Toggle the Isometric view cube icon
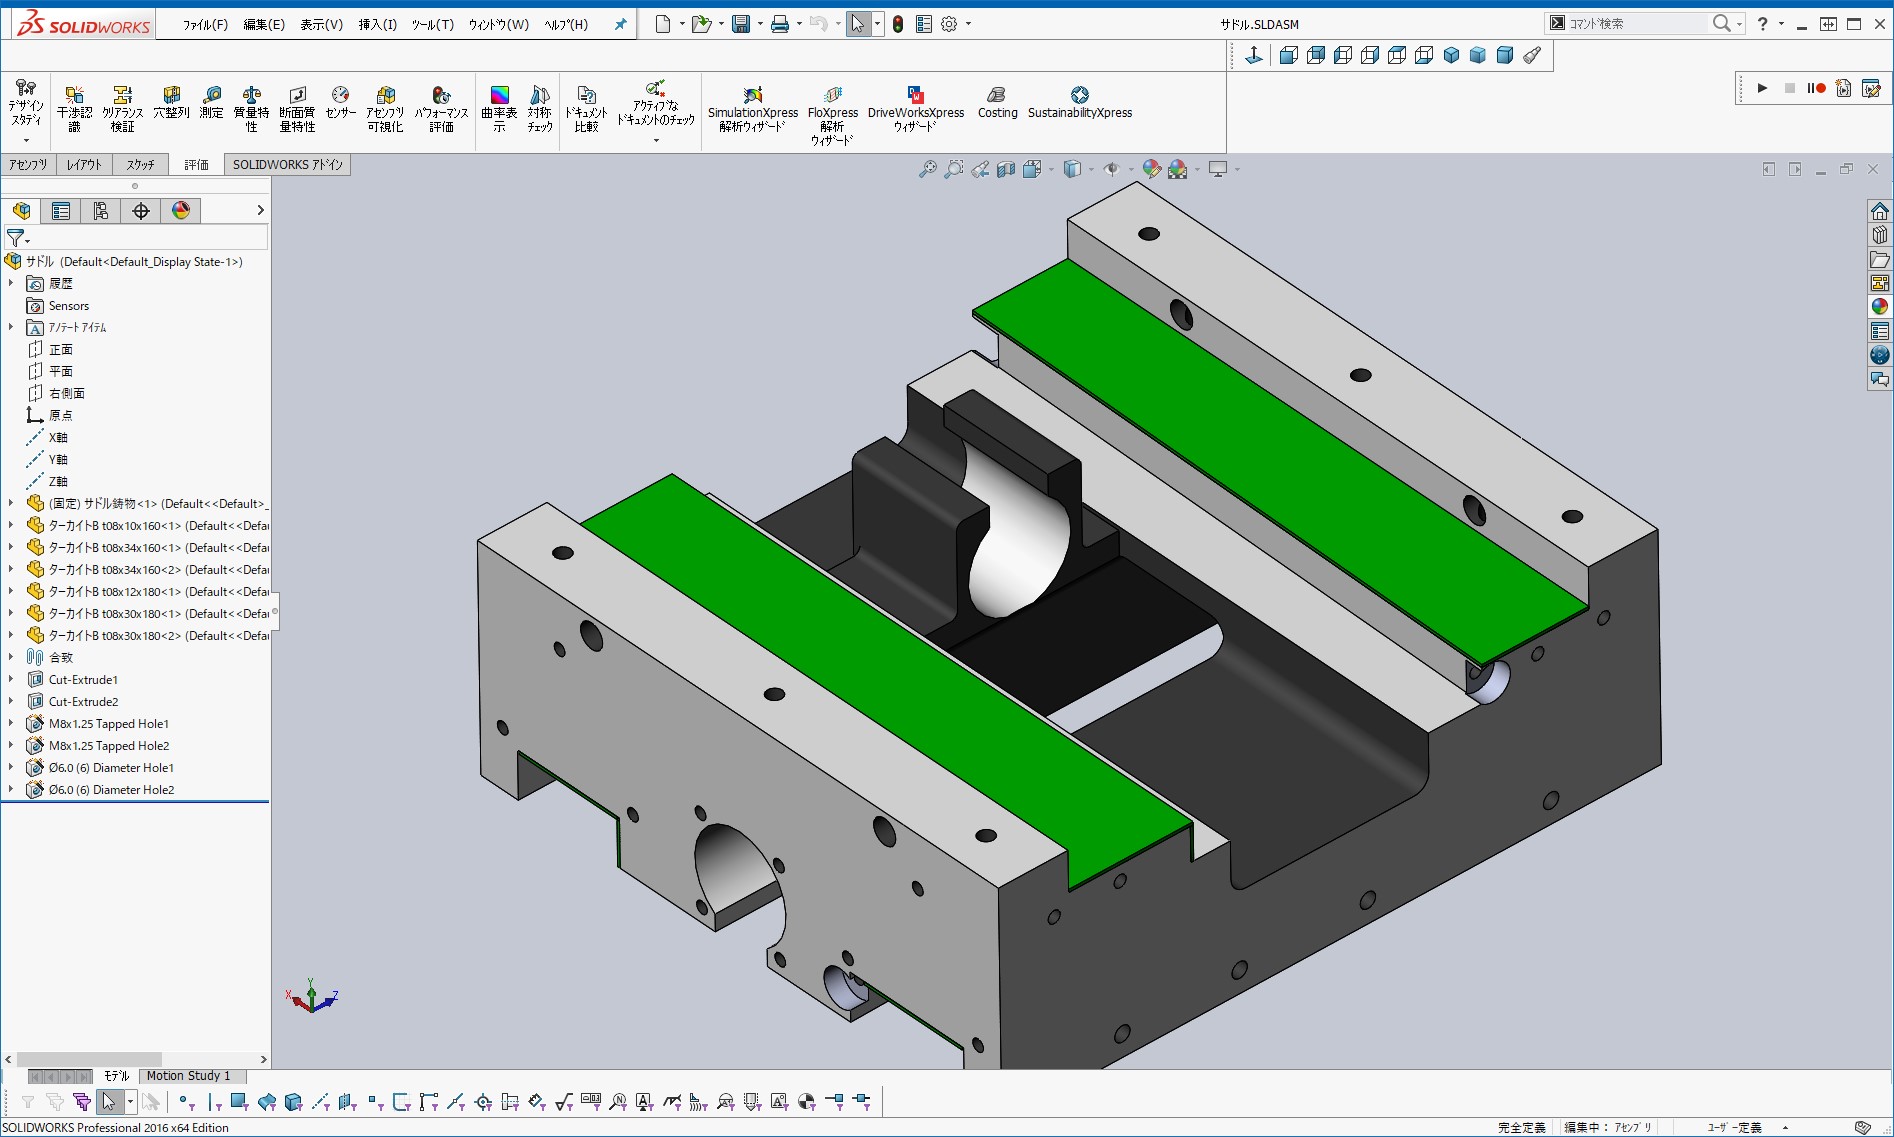 pyautogui.click(x=1452, y=56)
